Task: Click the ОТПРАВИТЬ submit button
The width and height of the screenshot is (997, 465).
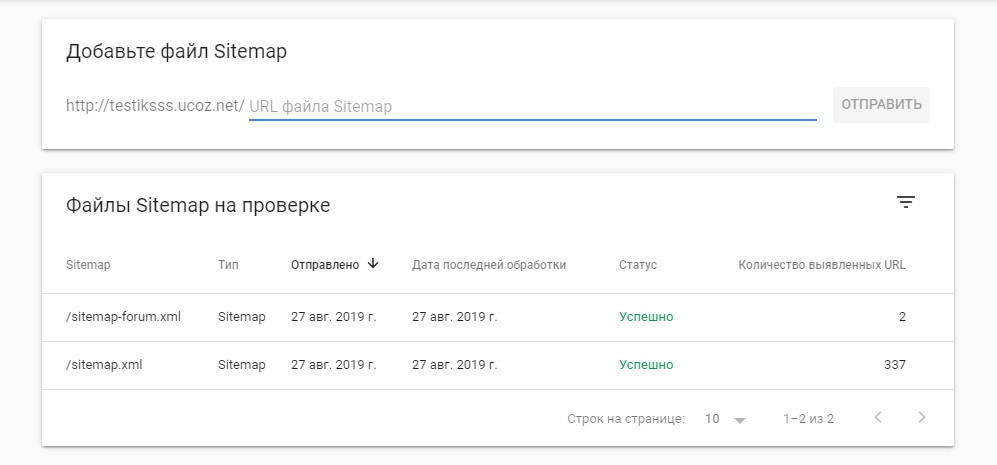Action: click(x=881, y=105)
